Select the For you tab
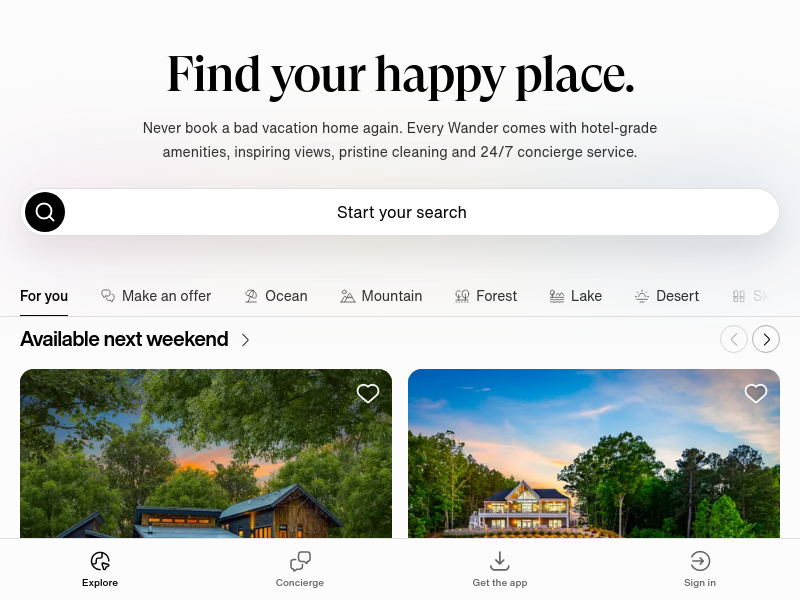Image resolution: width=800 pixels, height=600 pixels. [44, 296]
